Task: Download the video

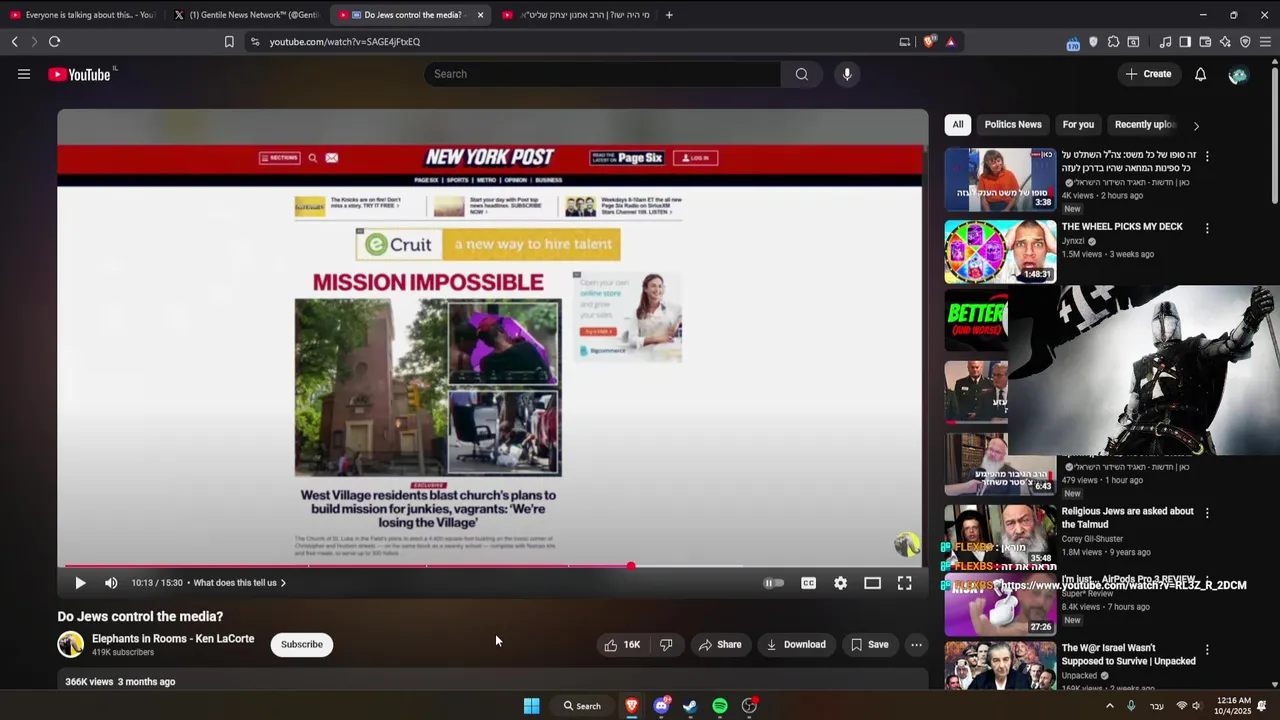Action: tap(796, 645)
